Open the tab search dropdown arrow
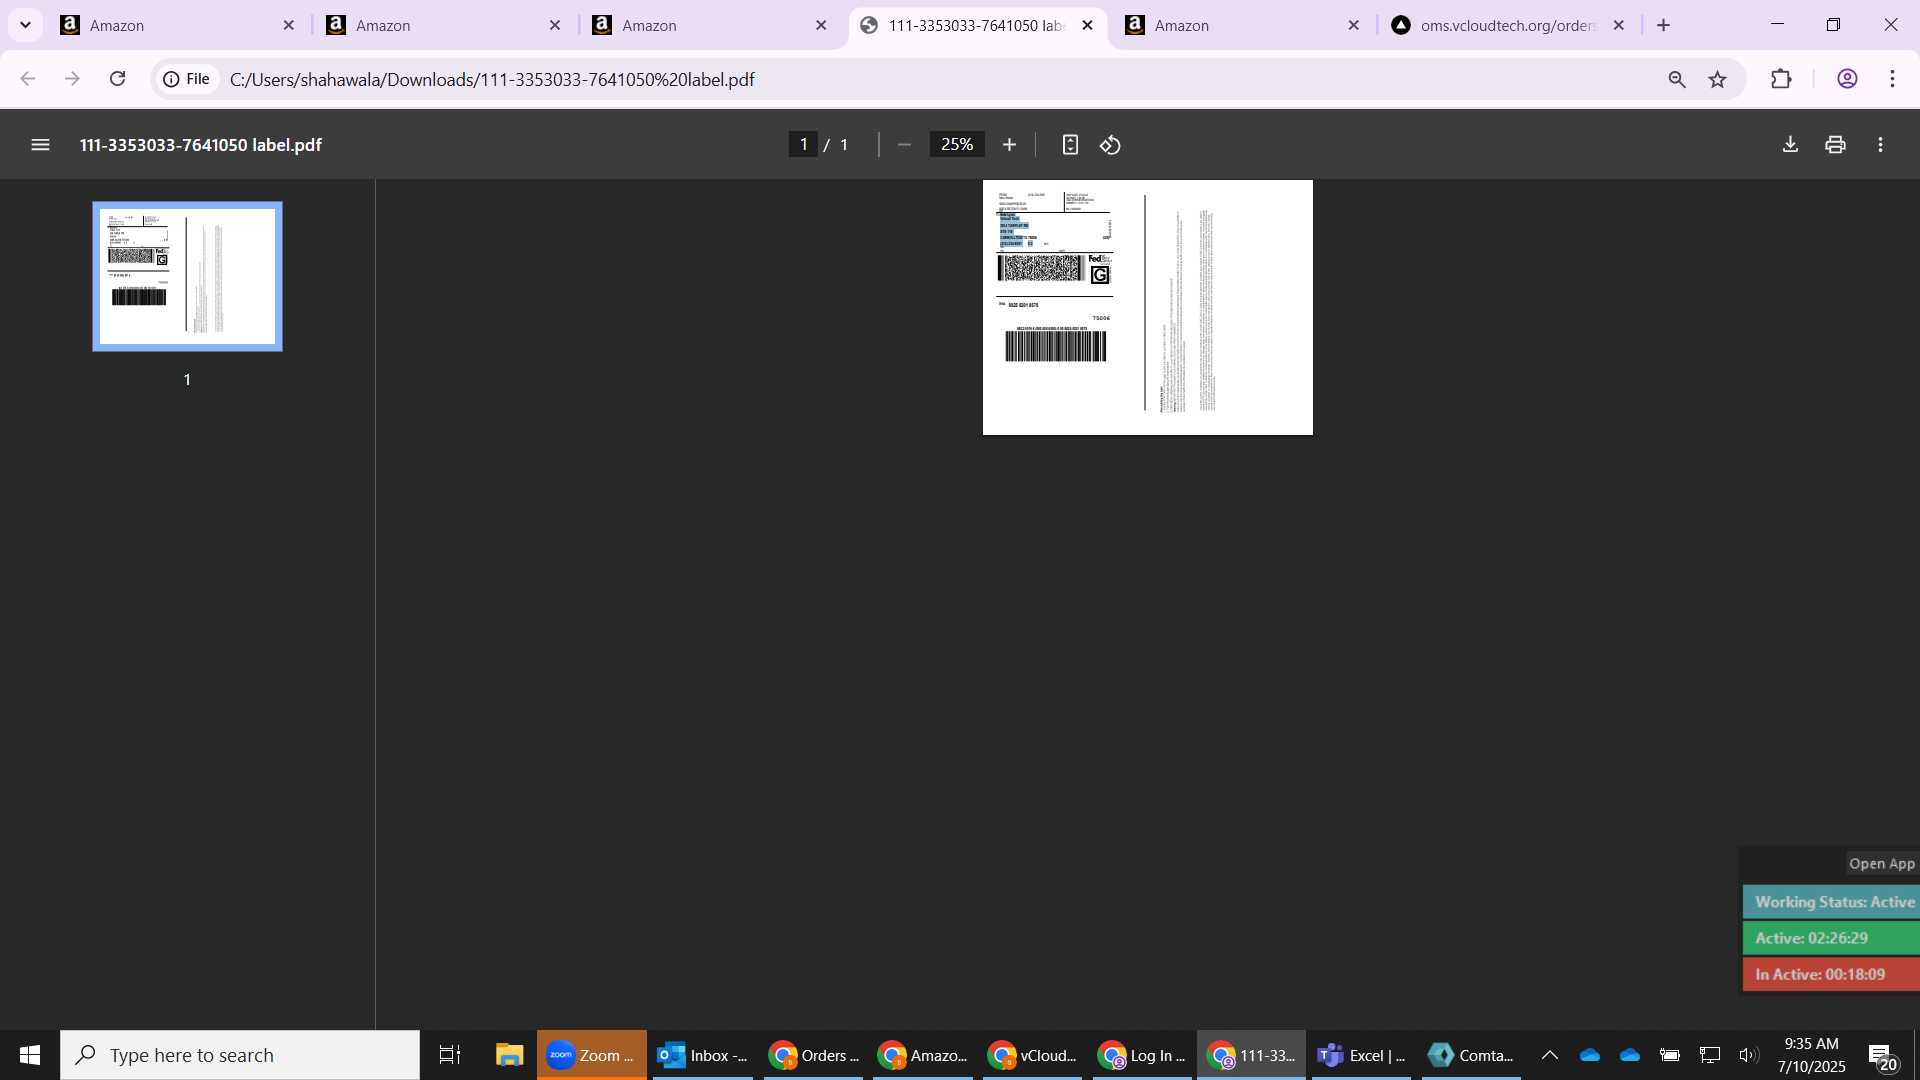The width and height of the screenshot is (1920, 1080). click(x=25, y=25)
